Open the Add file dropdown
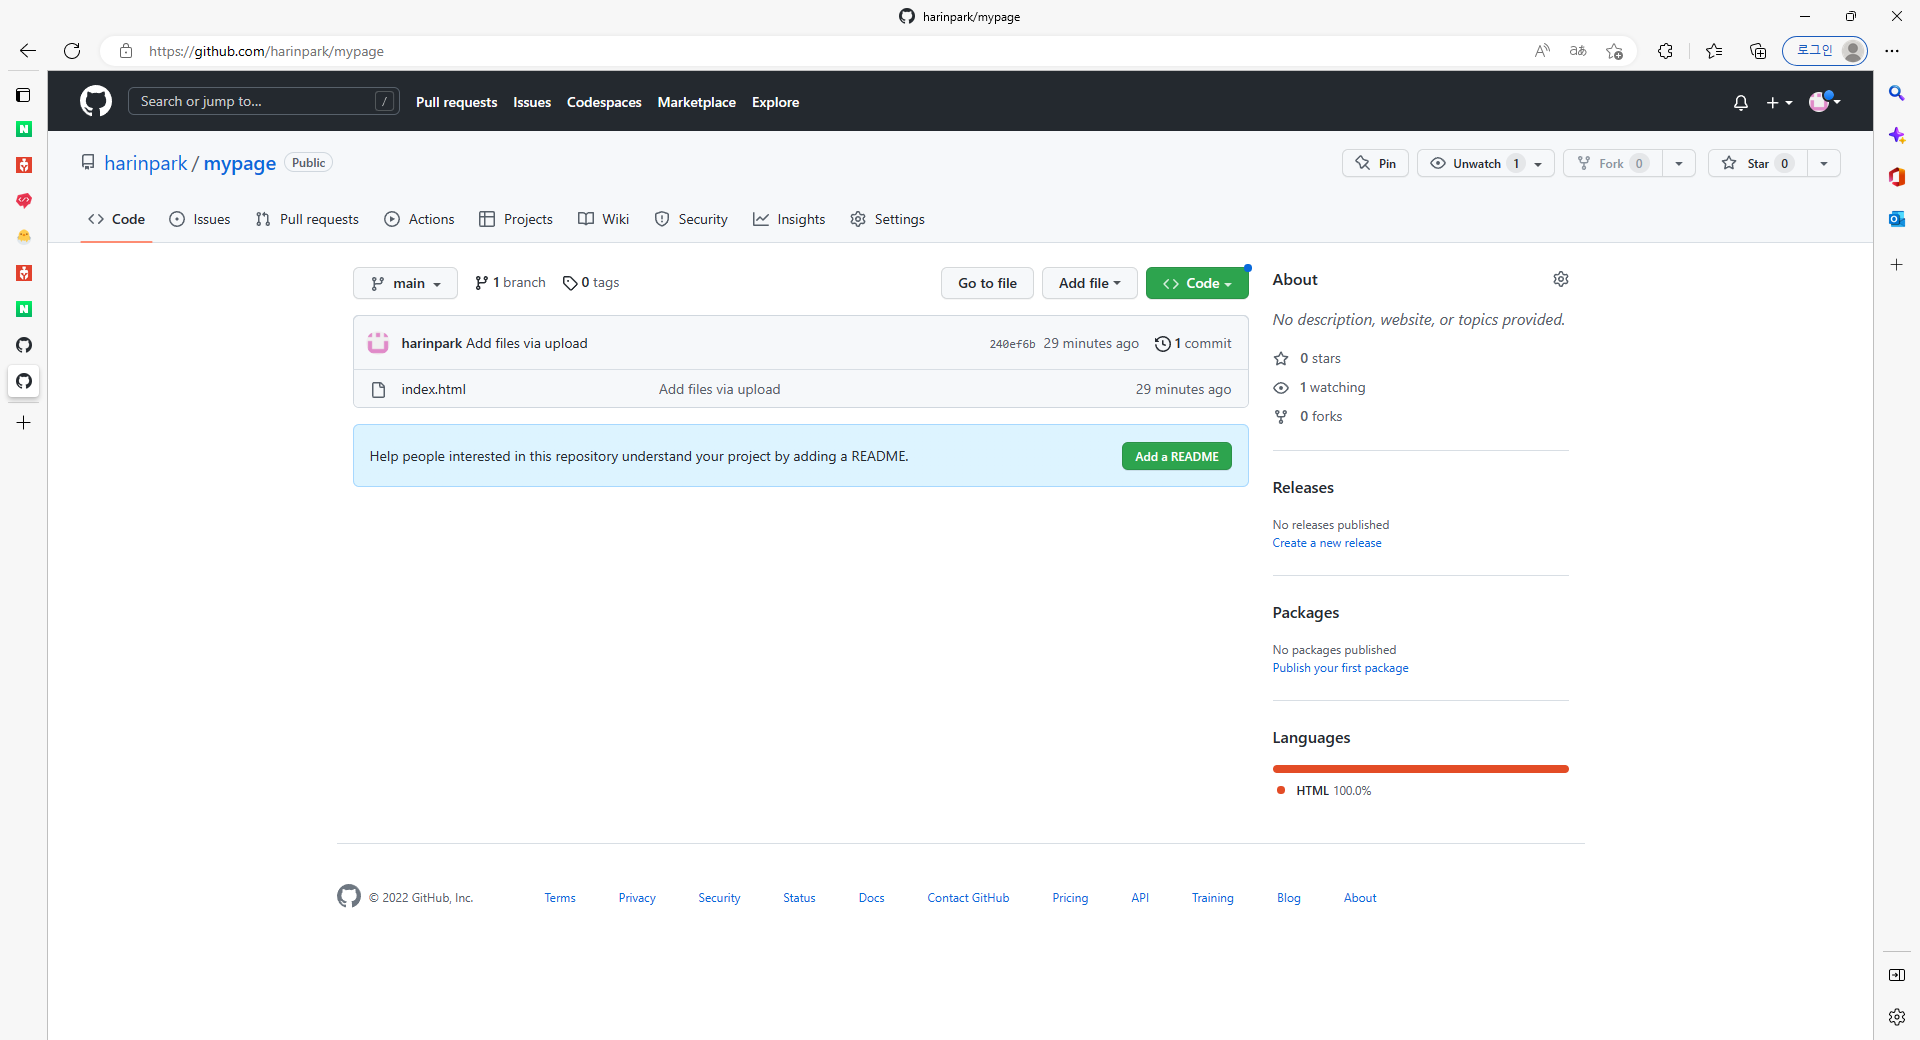 (1089, 283)
